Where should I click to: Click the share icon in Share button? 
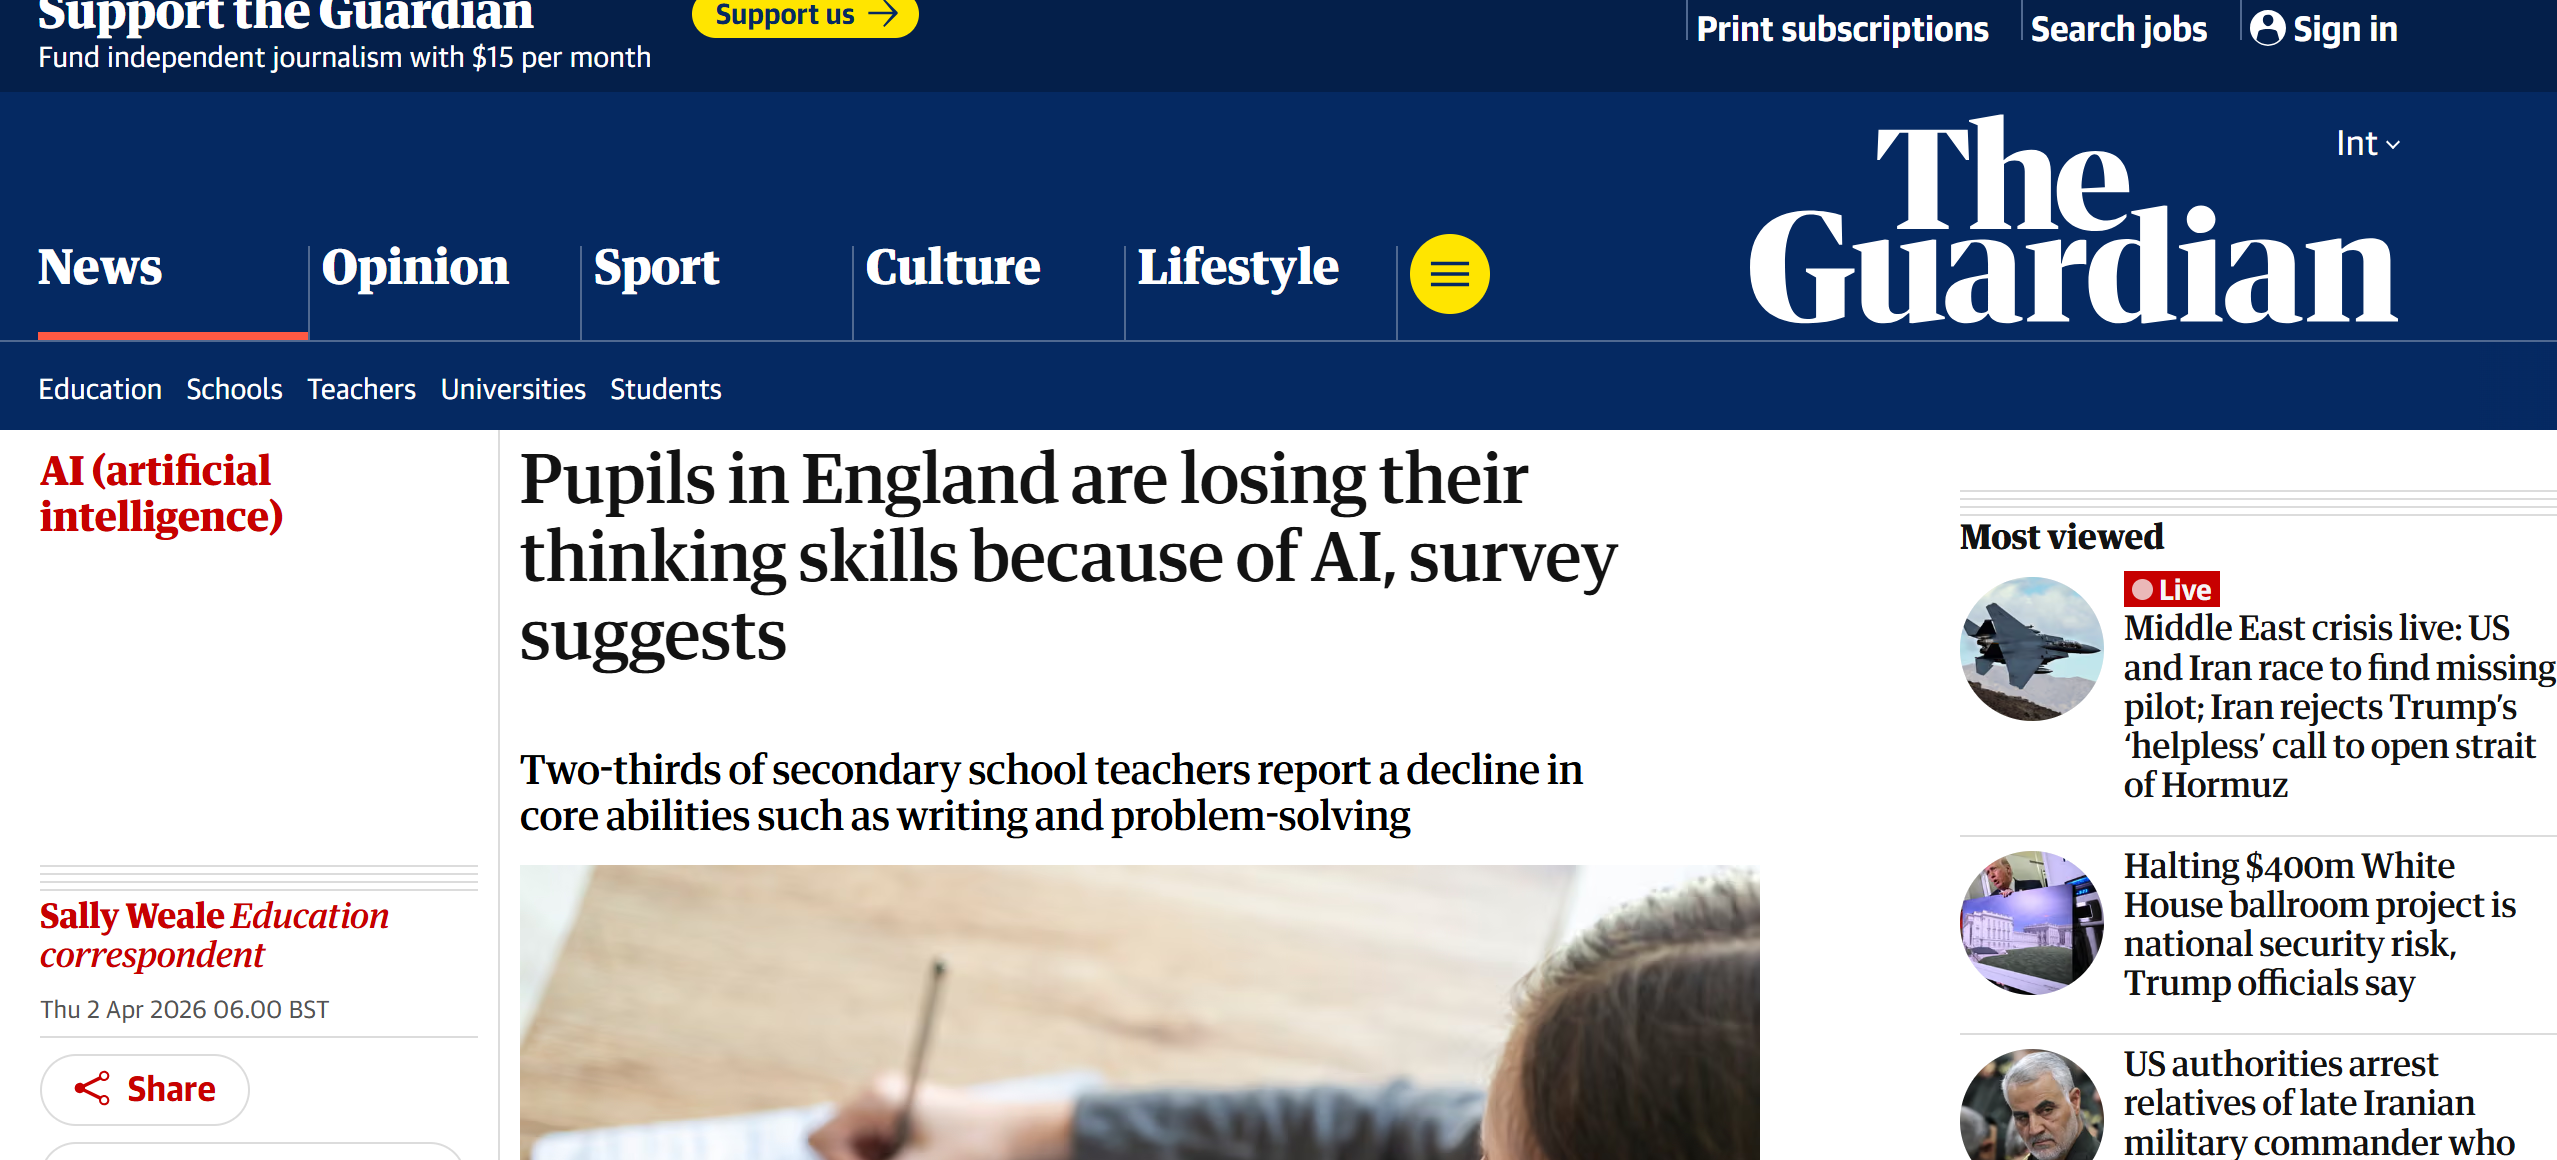point(92,1088)
